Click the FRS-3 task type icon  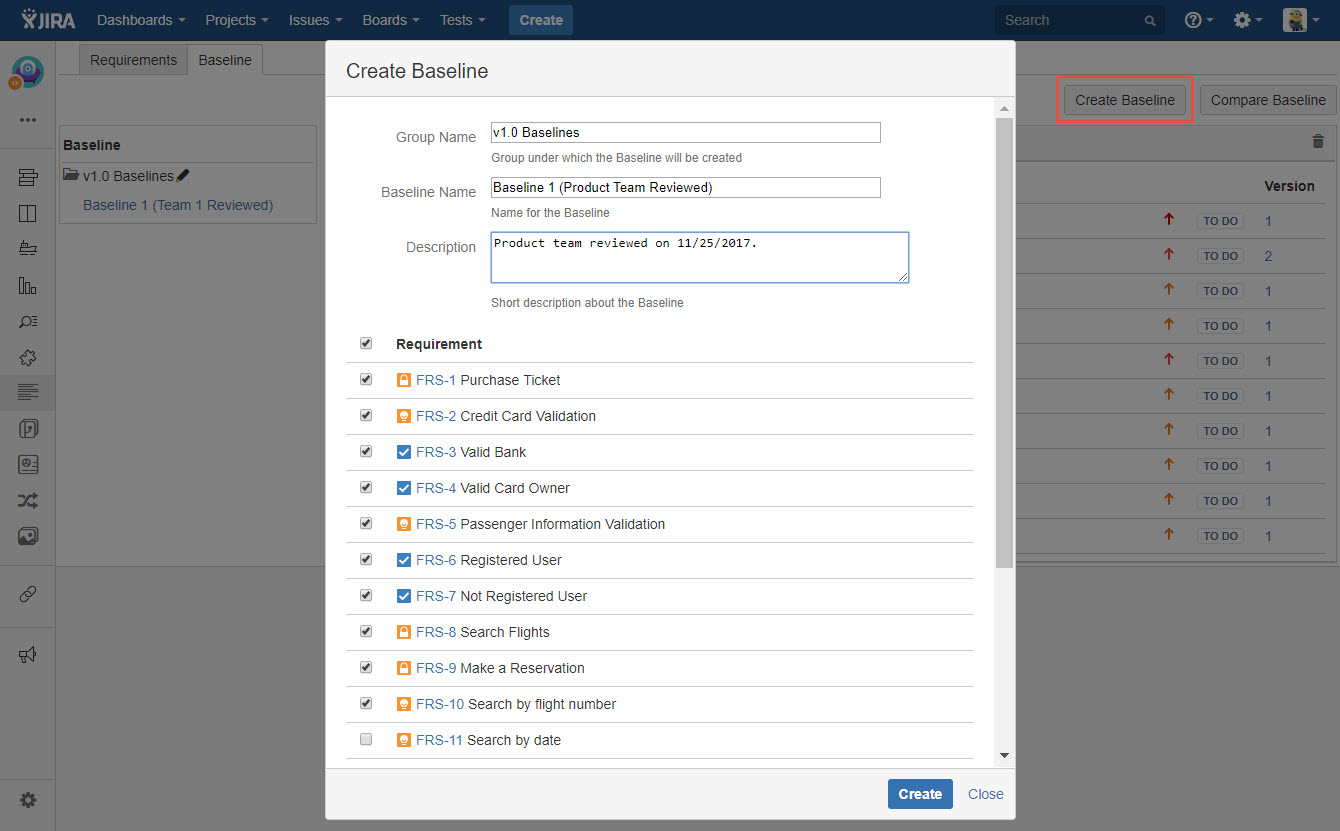point(404,452)
